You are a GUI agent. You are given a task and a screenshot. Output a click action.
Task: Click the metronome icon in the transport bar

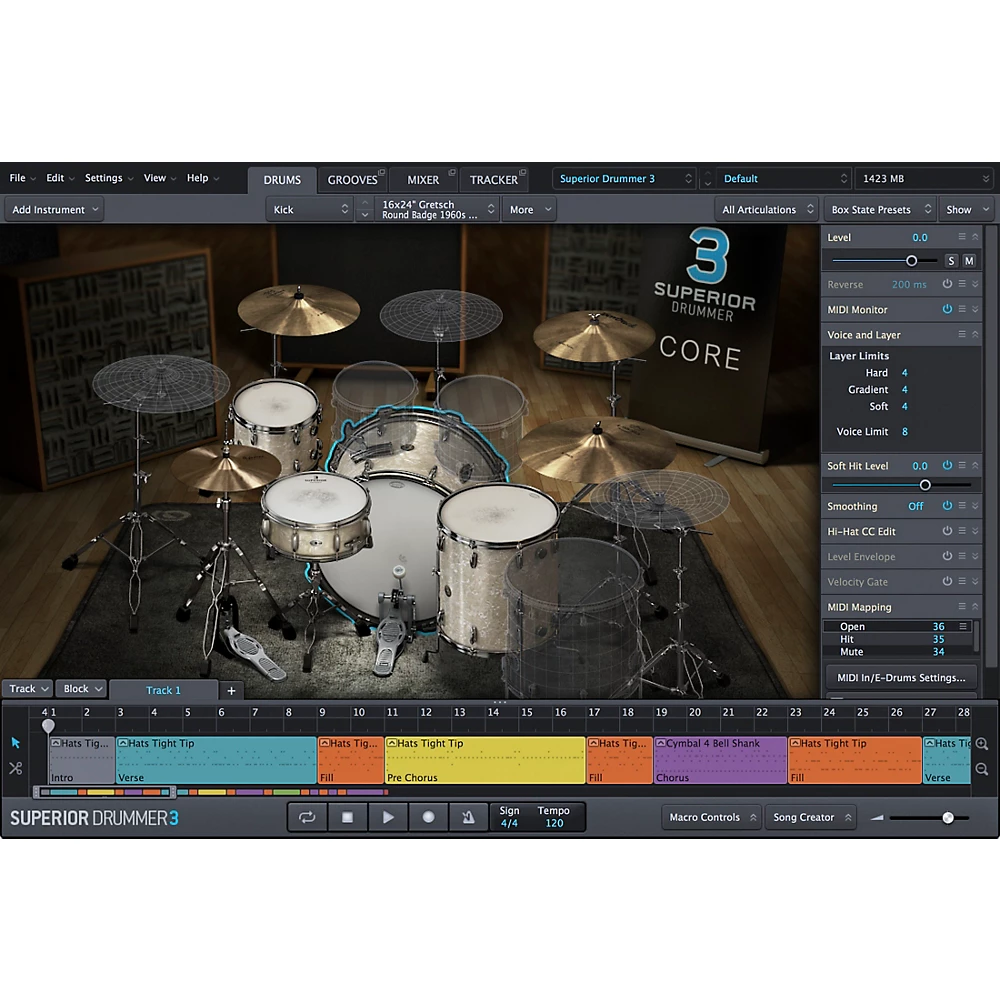[468, 817]
